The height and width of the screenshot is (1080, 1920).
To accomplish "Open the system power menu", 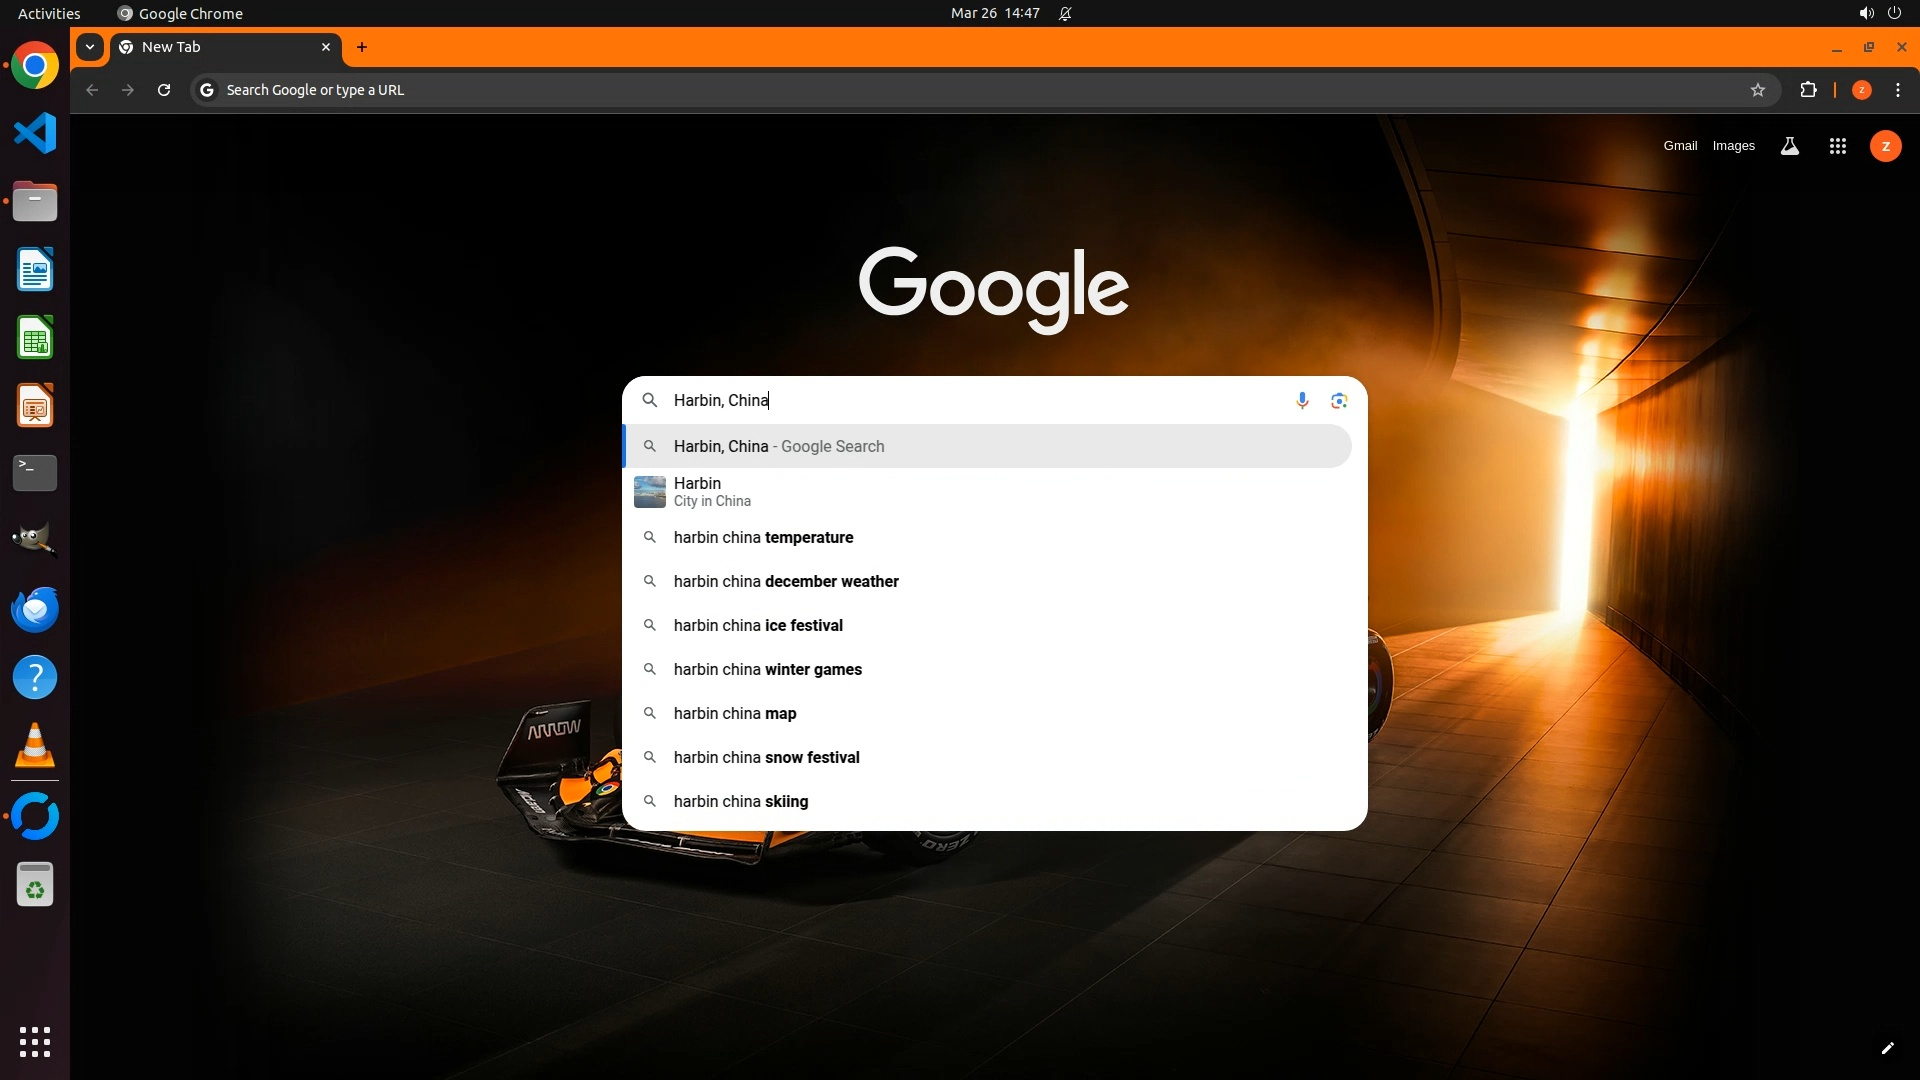I will pyautogui.click(x=1894, y=13).
